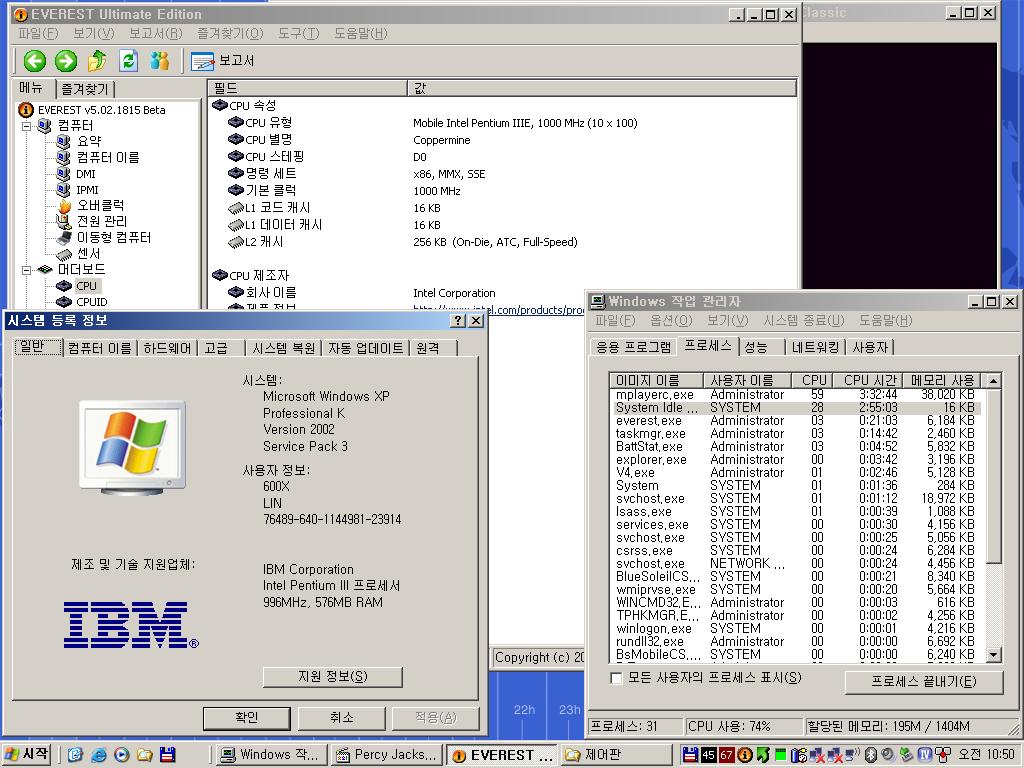
Task: Collapse the 컴퓨터 tree branch
Action: (x=24, y=125)
